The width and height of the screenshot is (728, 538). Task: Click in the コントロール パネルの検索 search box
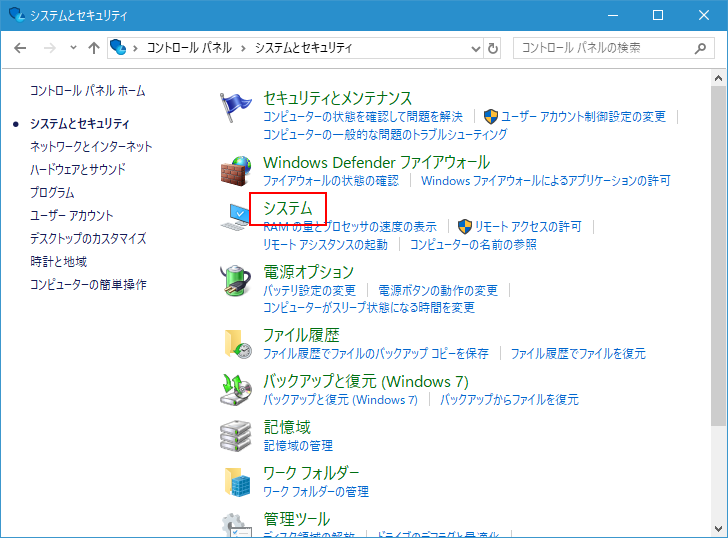pos(613,48)
